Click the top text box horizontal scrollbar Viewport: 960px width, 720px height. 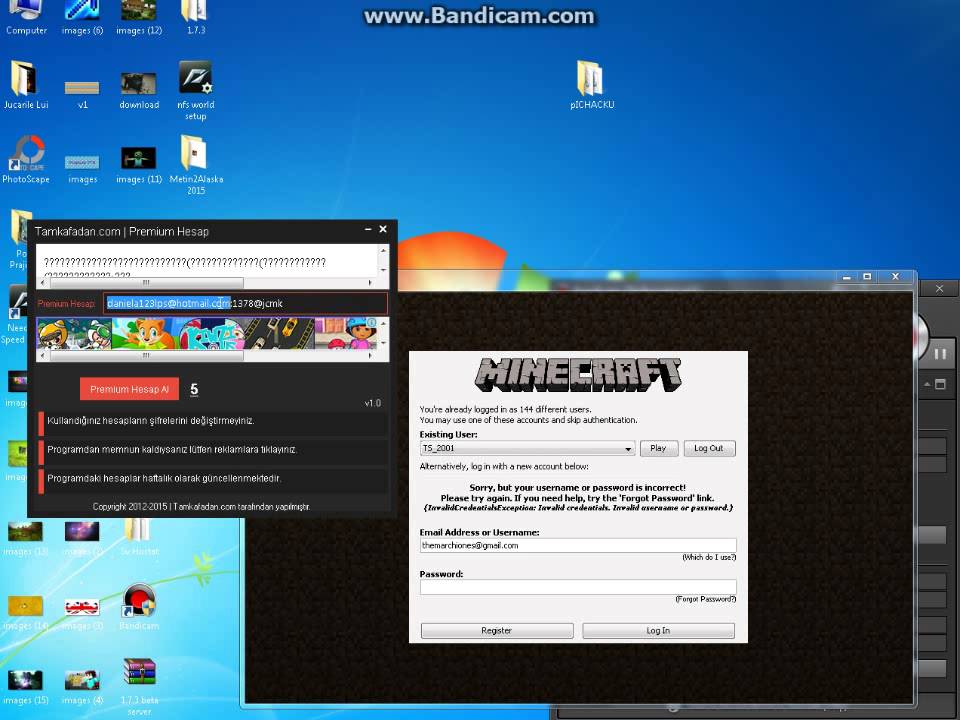(146, 283)
